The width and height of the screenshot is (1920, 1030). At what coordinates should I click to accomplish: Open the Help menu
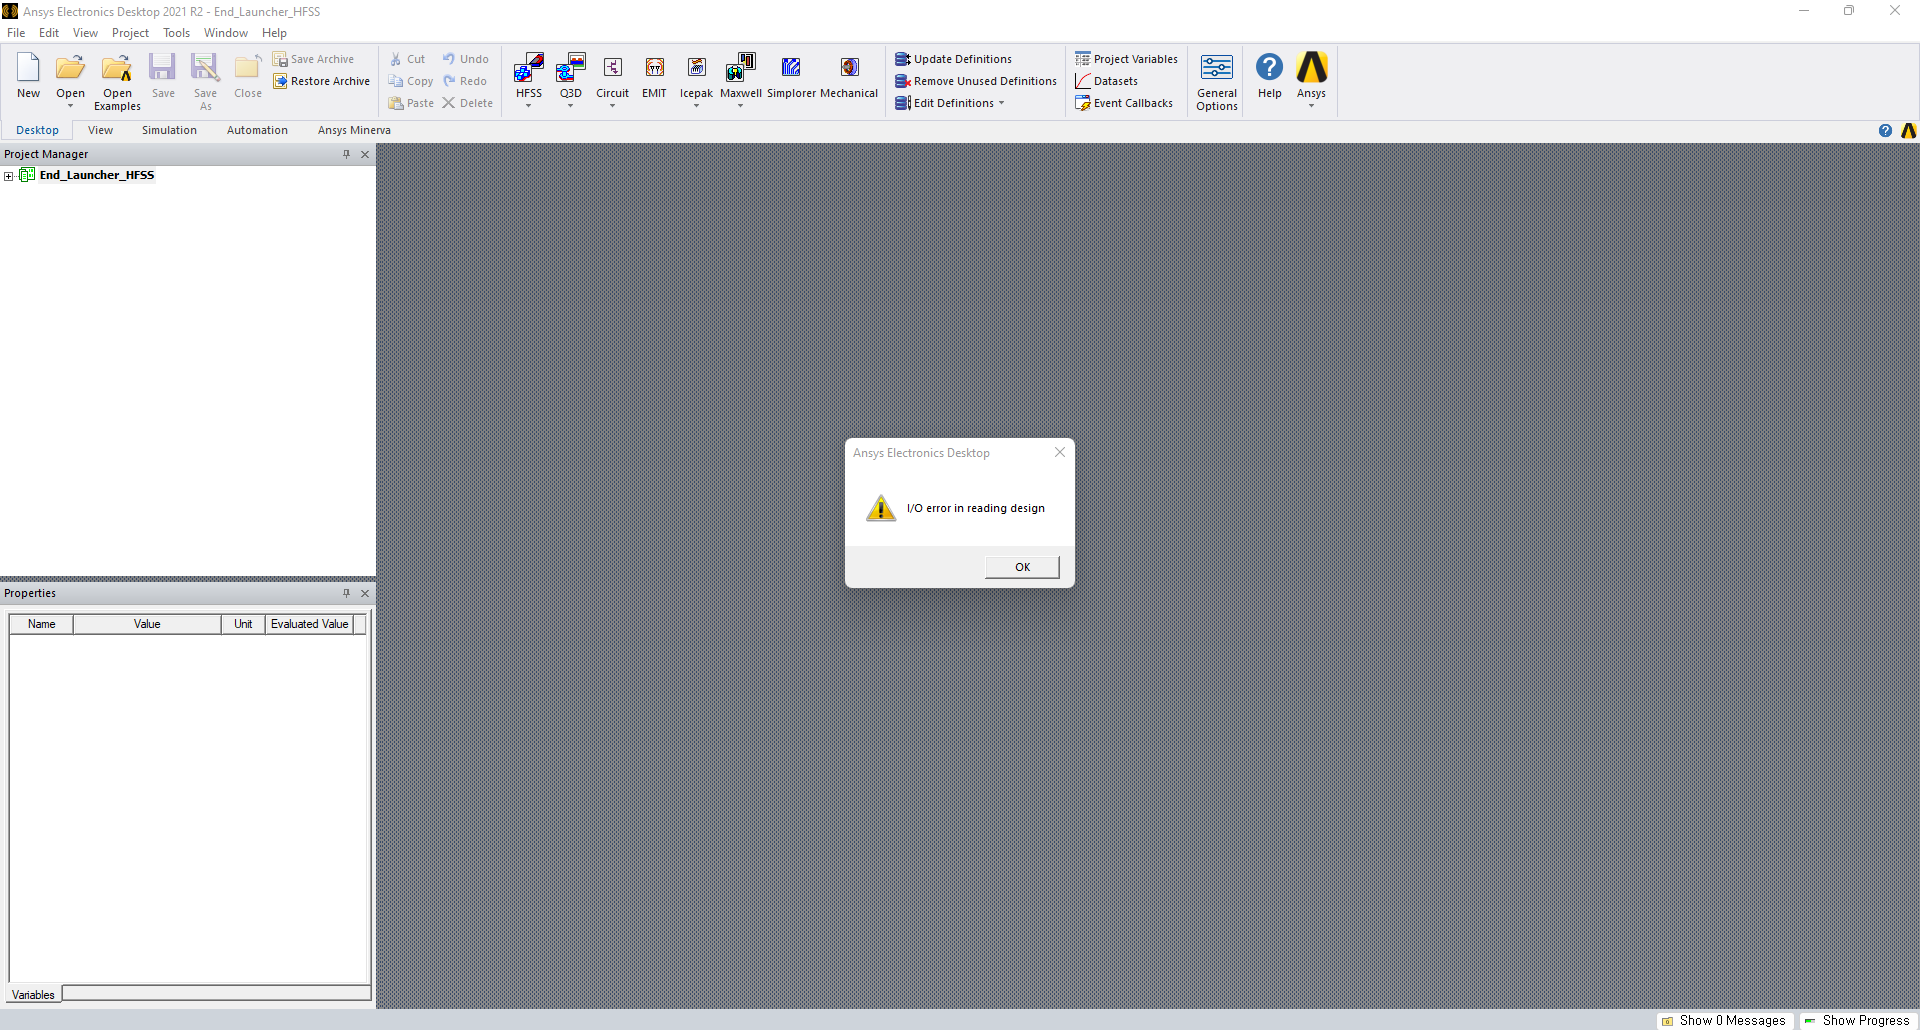tap(274, 33)
